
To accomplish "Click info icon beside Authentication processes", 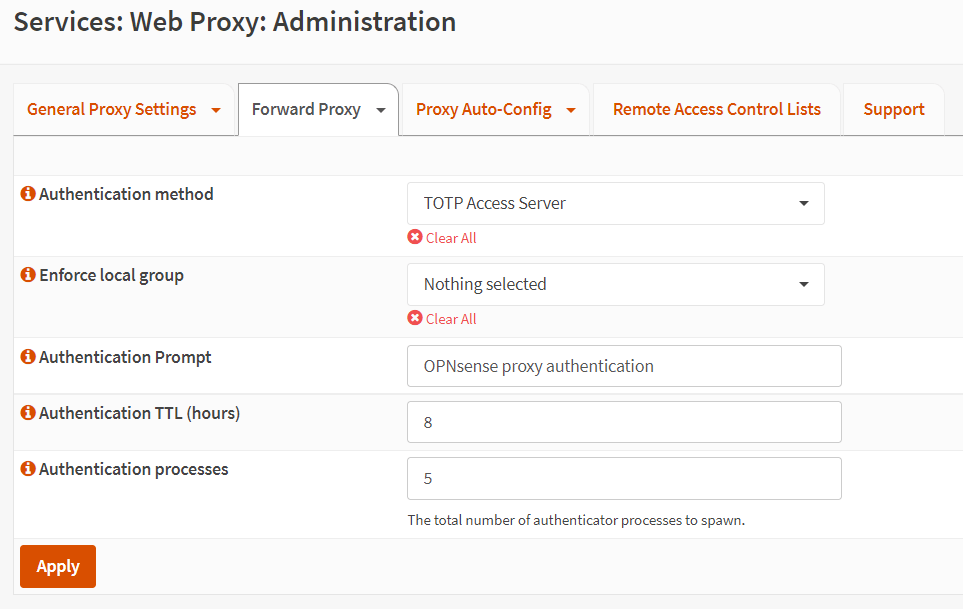I will [28, 469].
